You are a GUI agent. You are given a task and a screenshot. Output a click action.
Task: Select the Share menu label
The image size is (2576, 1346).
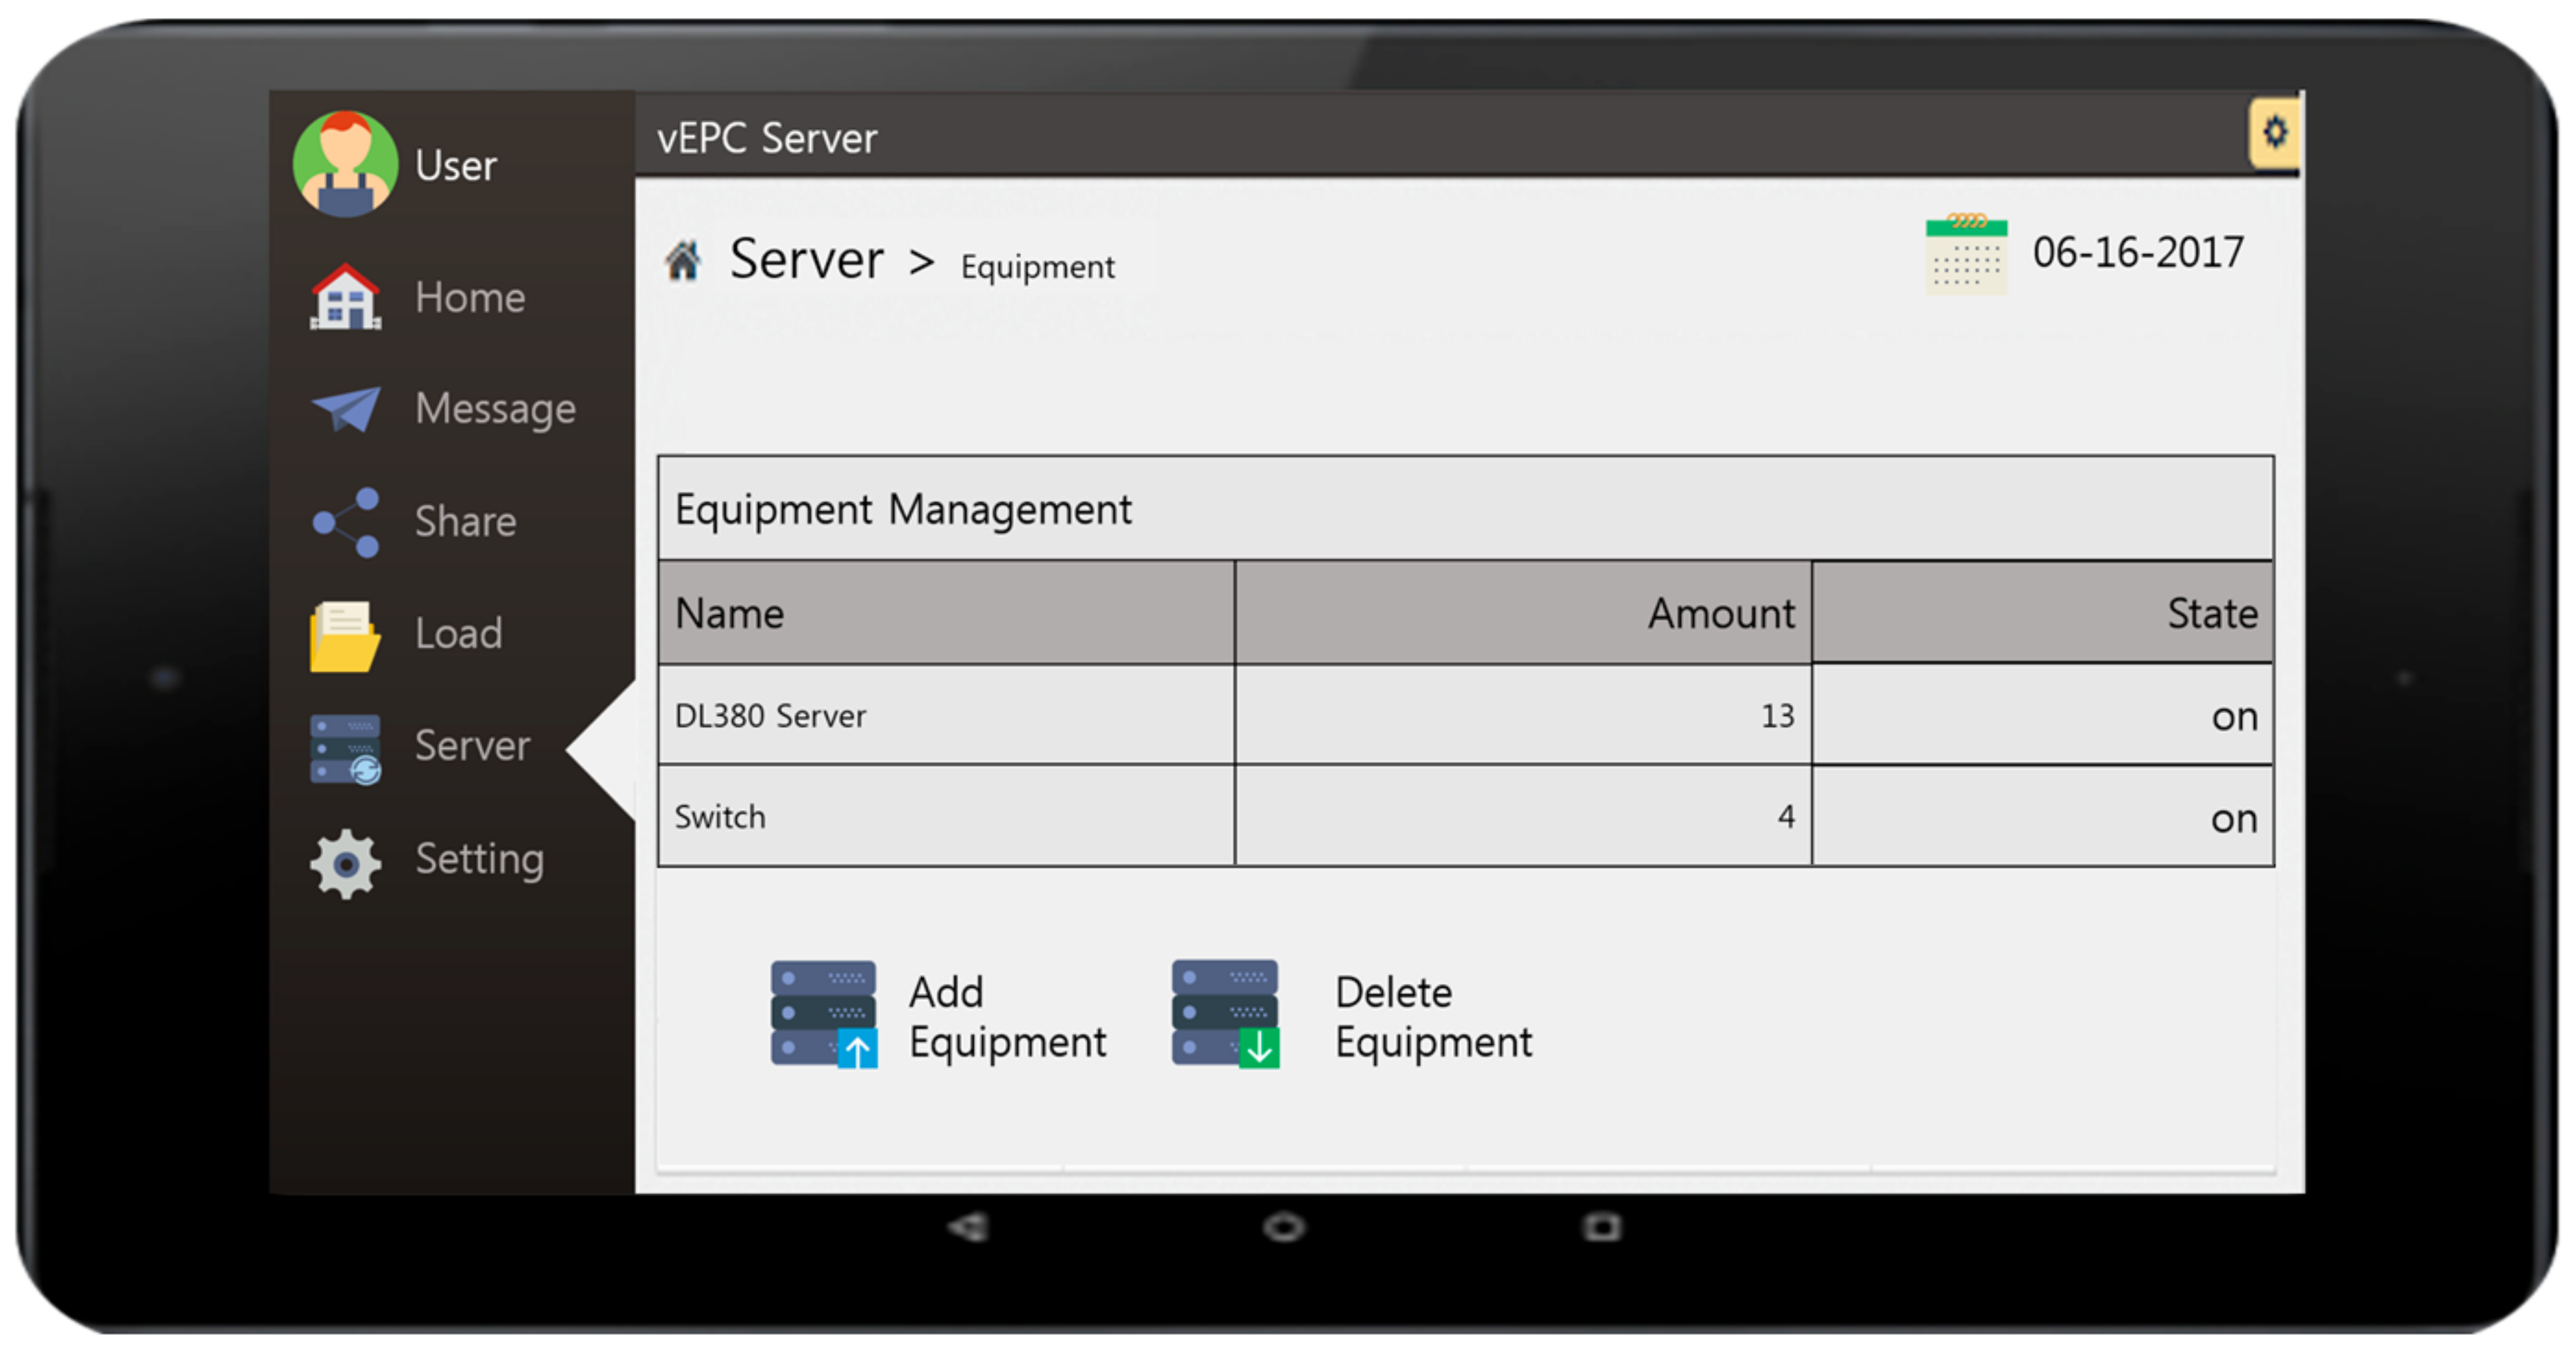tap(465, 522)
